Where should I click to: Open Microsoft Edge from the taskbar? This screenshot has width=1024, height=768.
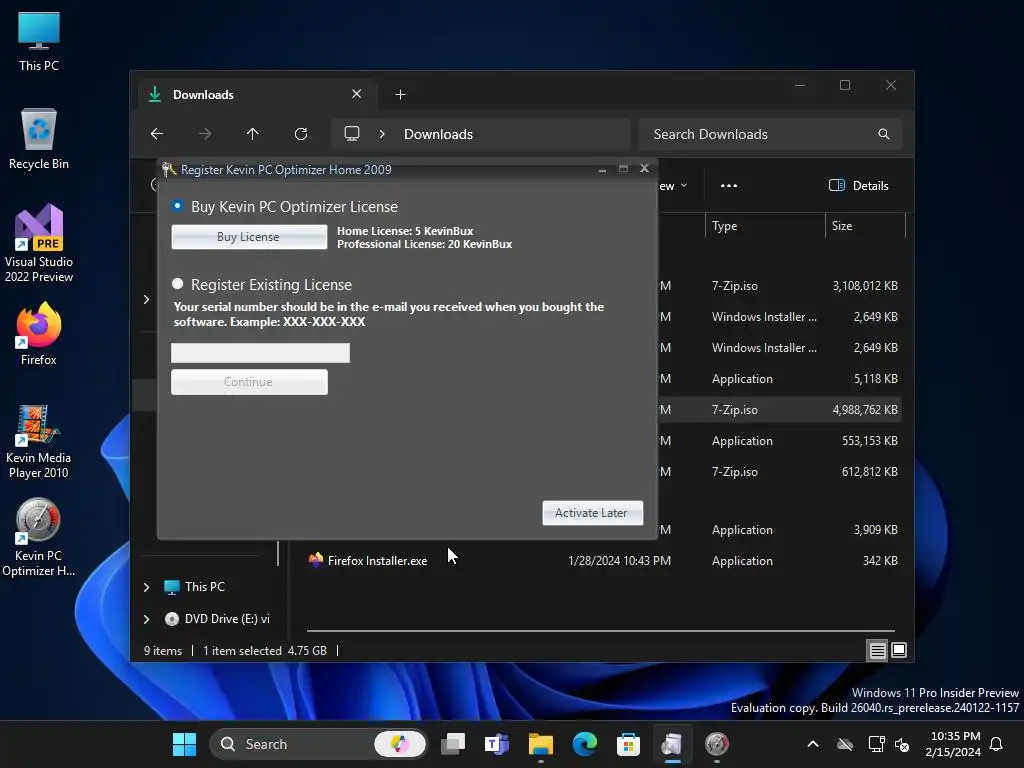pos(584,744)
